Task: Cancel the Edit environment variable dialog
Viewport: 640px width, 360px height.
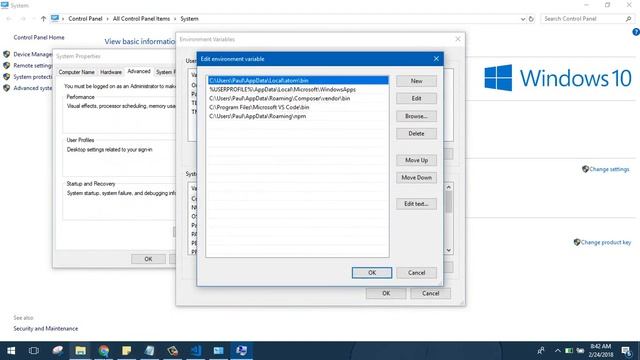Action: (x=416, y=273)
